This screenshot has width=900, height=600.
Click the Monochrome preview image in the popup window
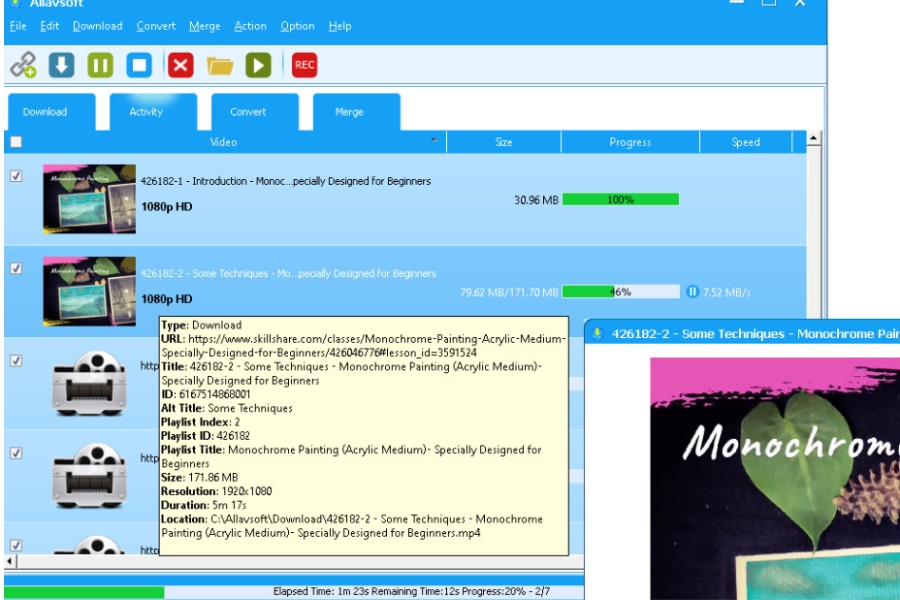tap(775, 479)
